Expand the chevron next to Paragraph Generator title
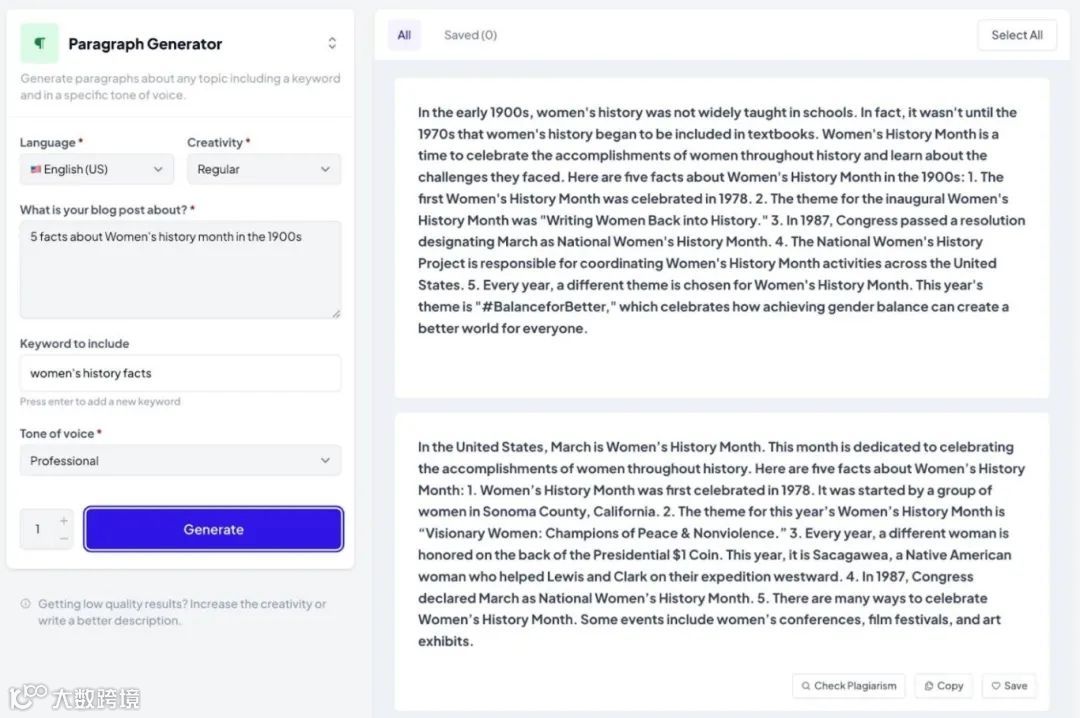This screenshot has height=718, width=1080. [x=334, y=43]
